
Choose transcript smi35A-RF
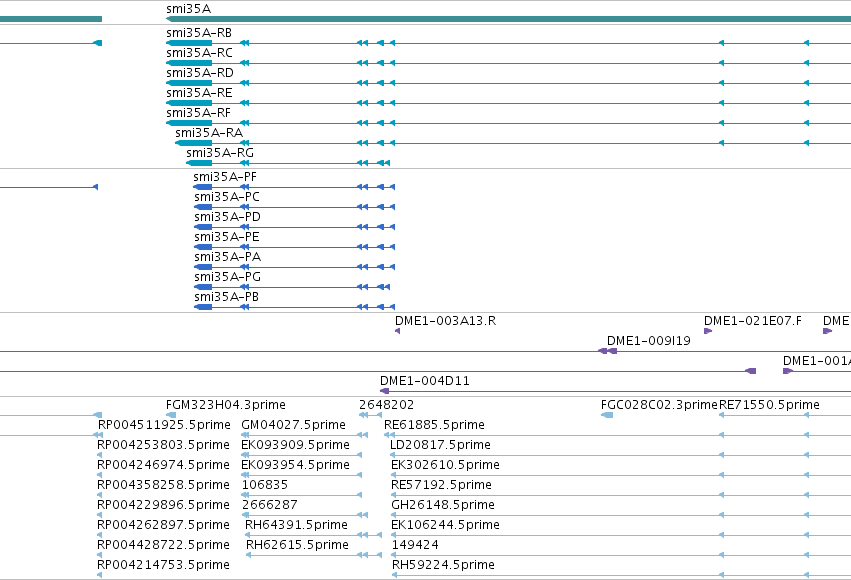point(198,113)
